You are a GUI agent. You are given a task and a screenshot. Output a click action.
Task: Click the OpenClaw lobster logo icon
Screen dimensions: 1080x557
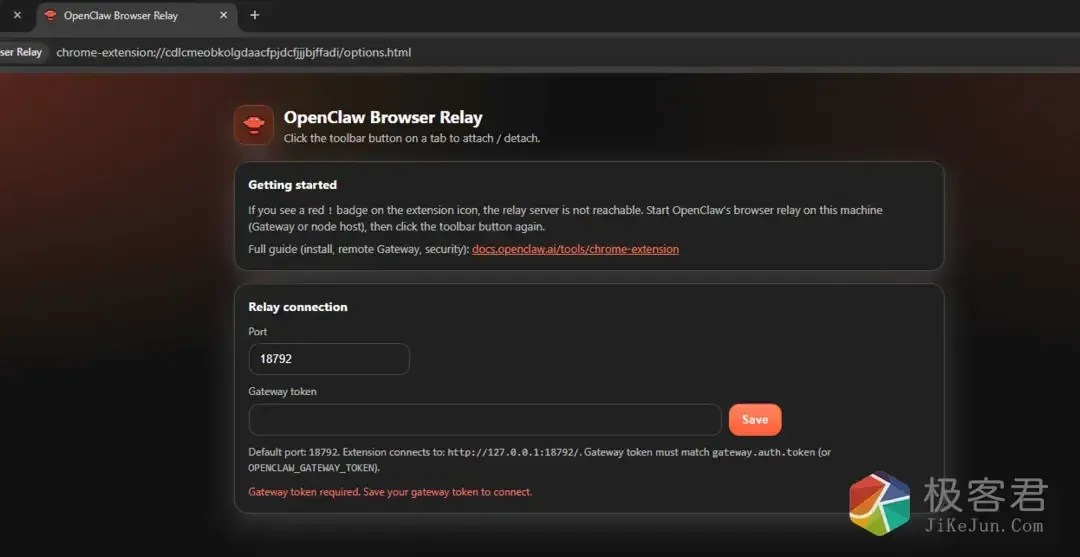click(x=254, y=125)
